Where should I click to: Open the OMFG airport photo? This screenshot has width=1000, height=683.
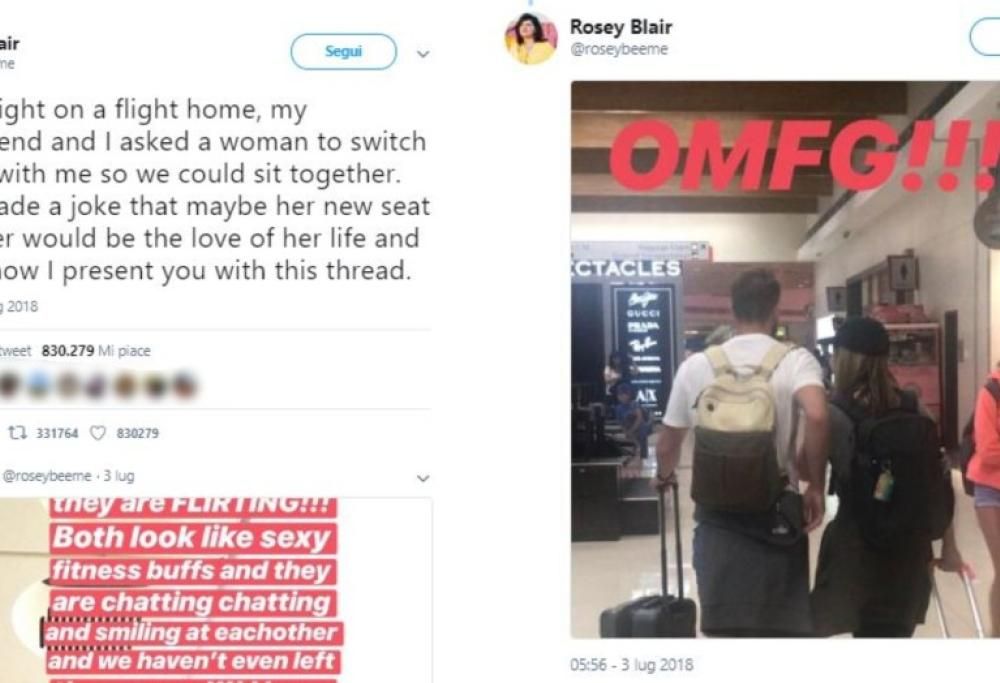[785, 359]
